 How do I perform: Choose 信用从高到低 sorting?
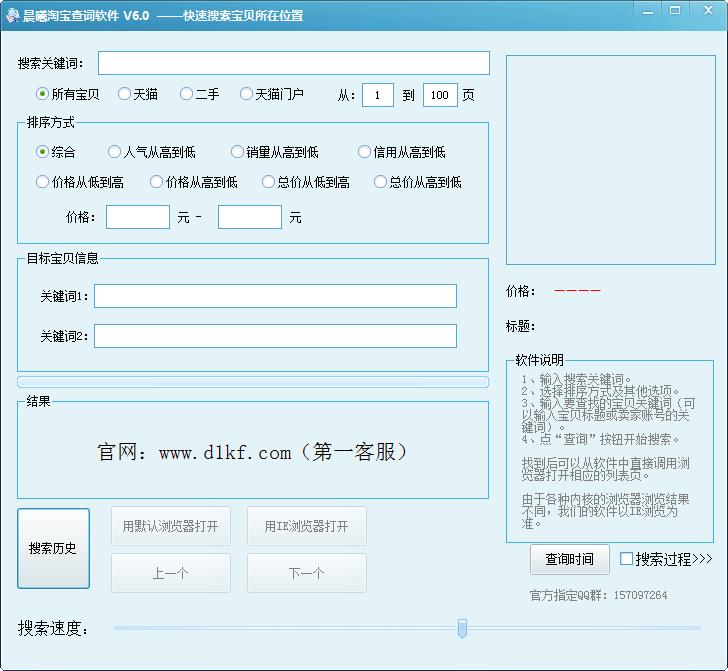[x=364, y=152]
